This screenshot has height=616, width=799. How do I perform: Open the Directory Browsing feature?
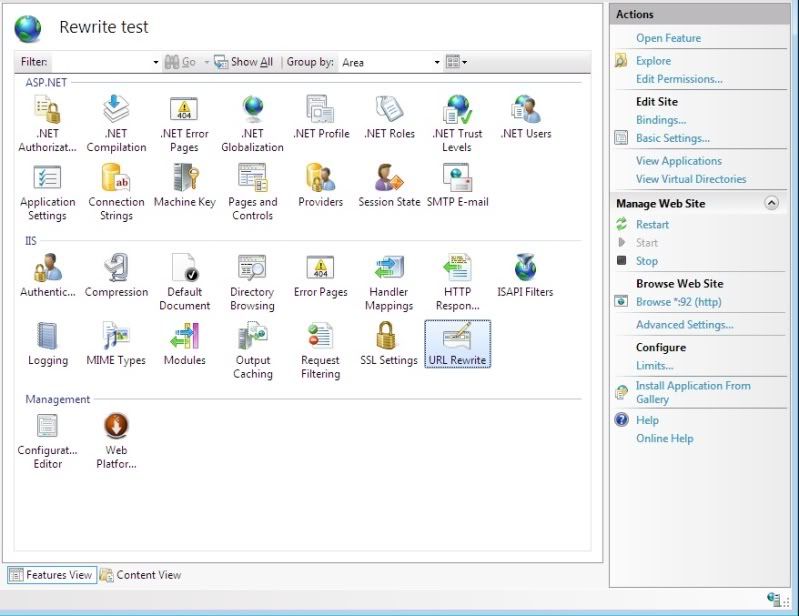pyautogui.click(x=252, y=282)
